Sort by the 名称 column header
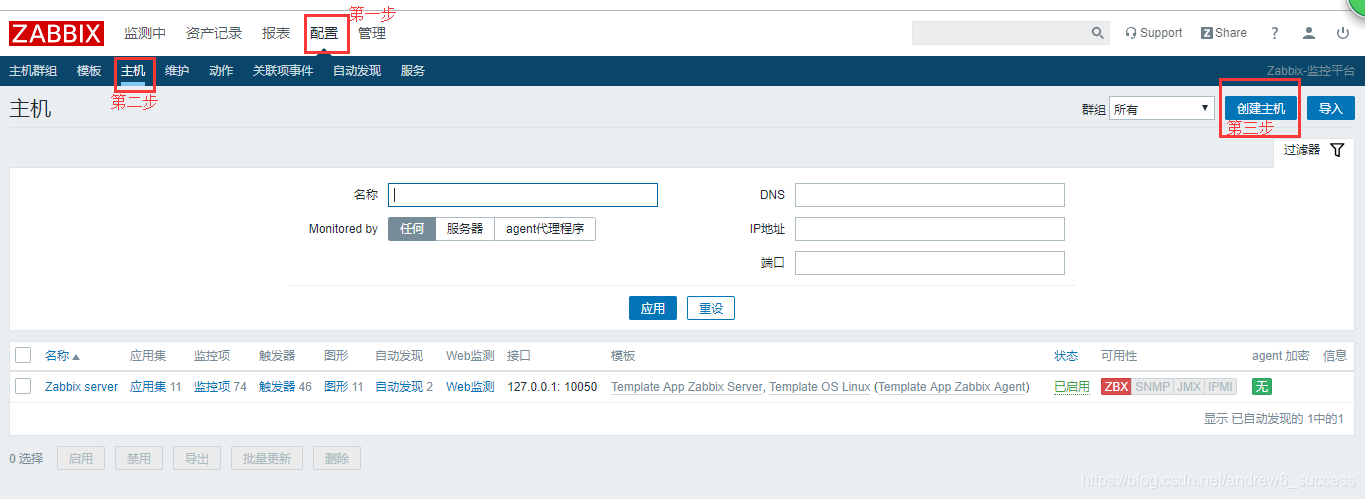Screen dimensions: 1365x499 click(62, 356)
